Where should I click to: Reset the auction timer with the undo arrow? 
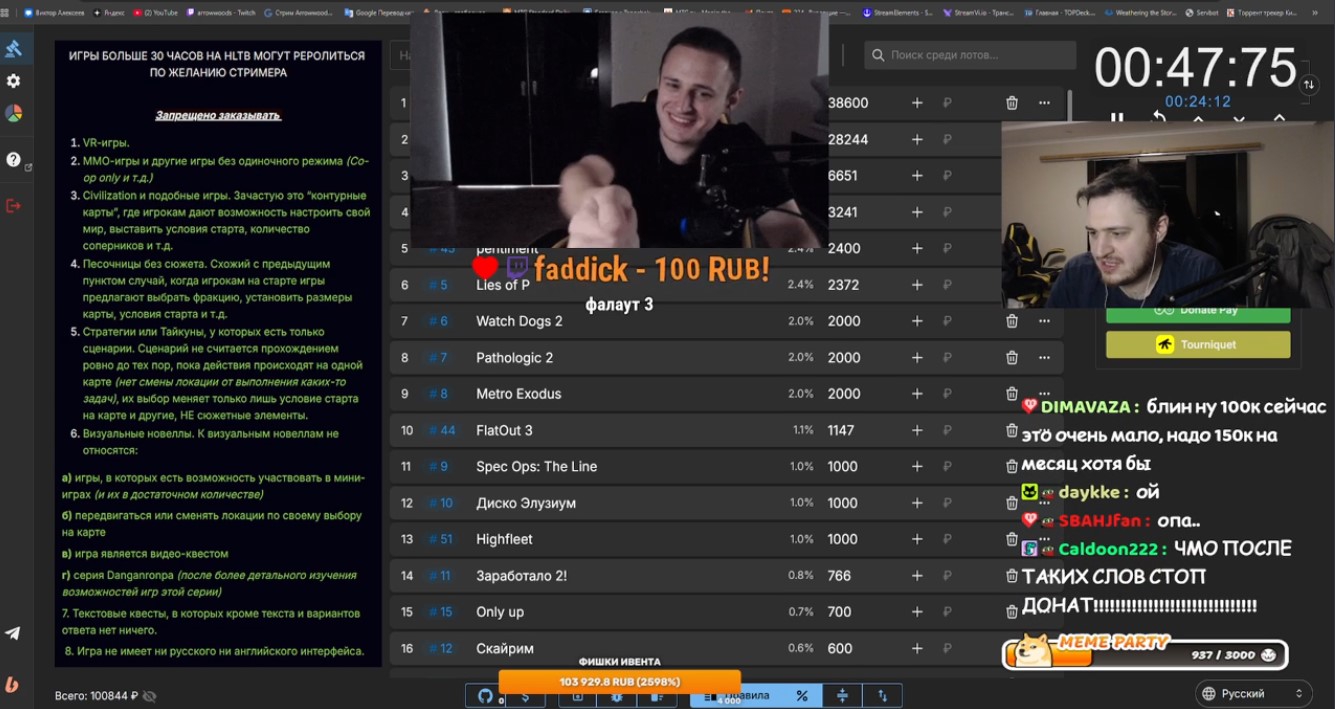point(1159,117)
